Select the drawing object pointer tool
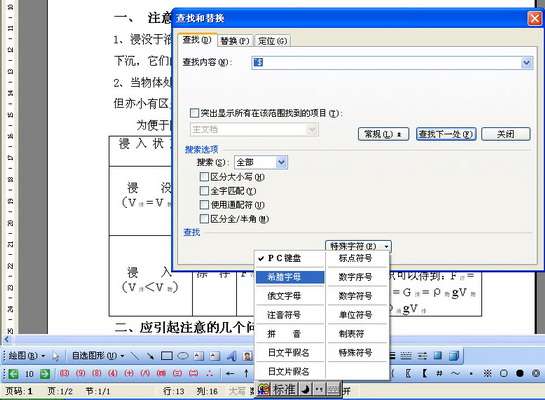Image resolution: width=545 pixels, height=400 pixels. 56,356
